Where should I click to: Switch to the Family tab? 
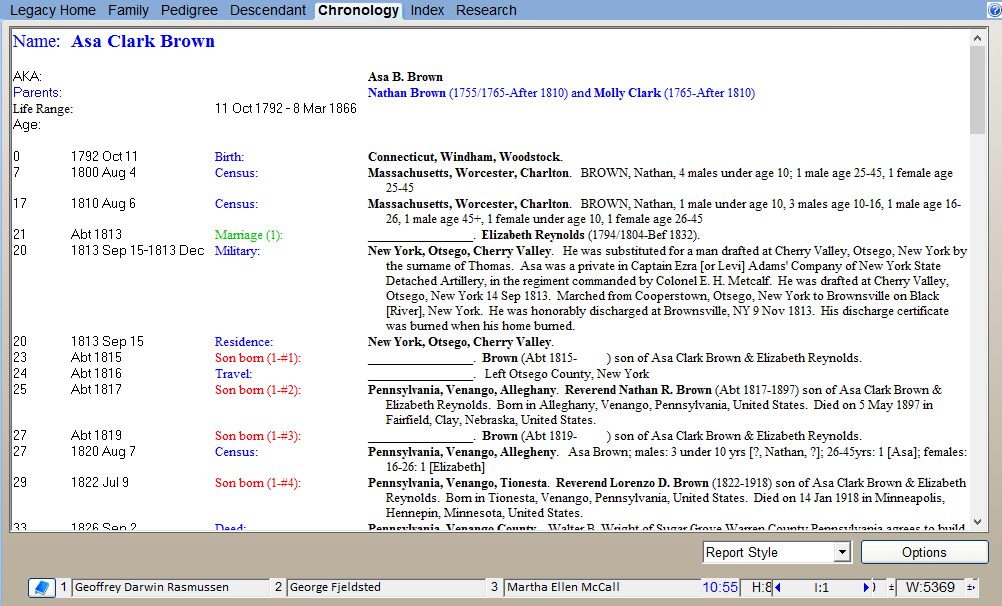(x=128, y=10)
